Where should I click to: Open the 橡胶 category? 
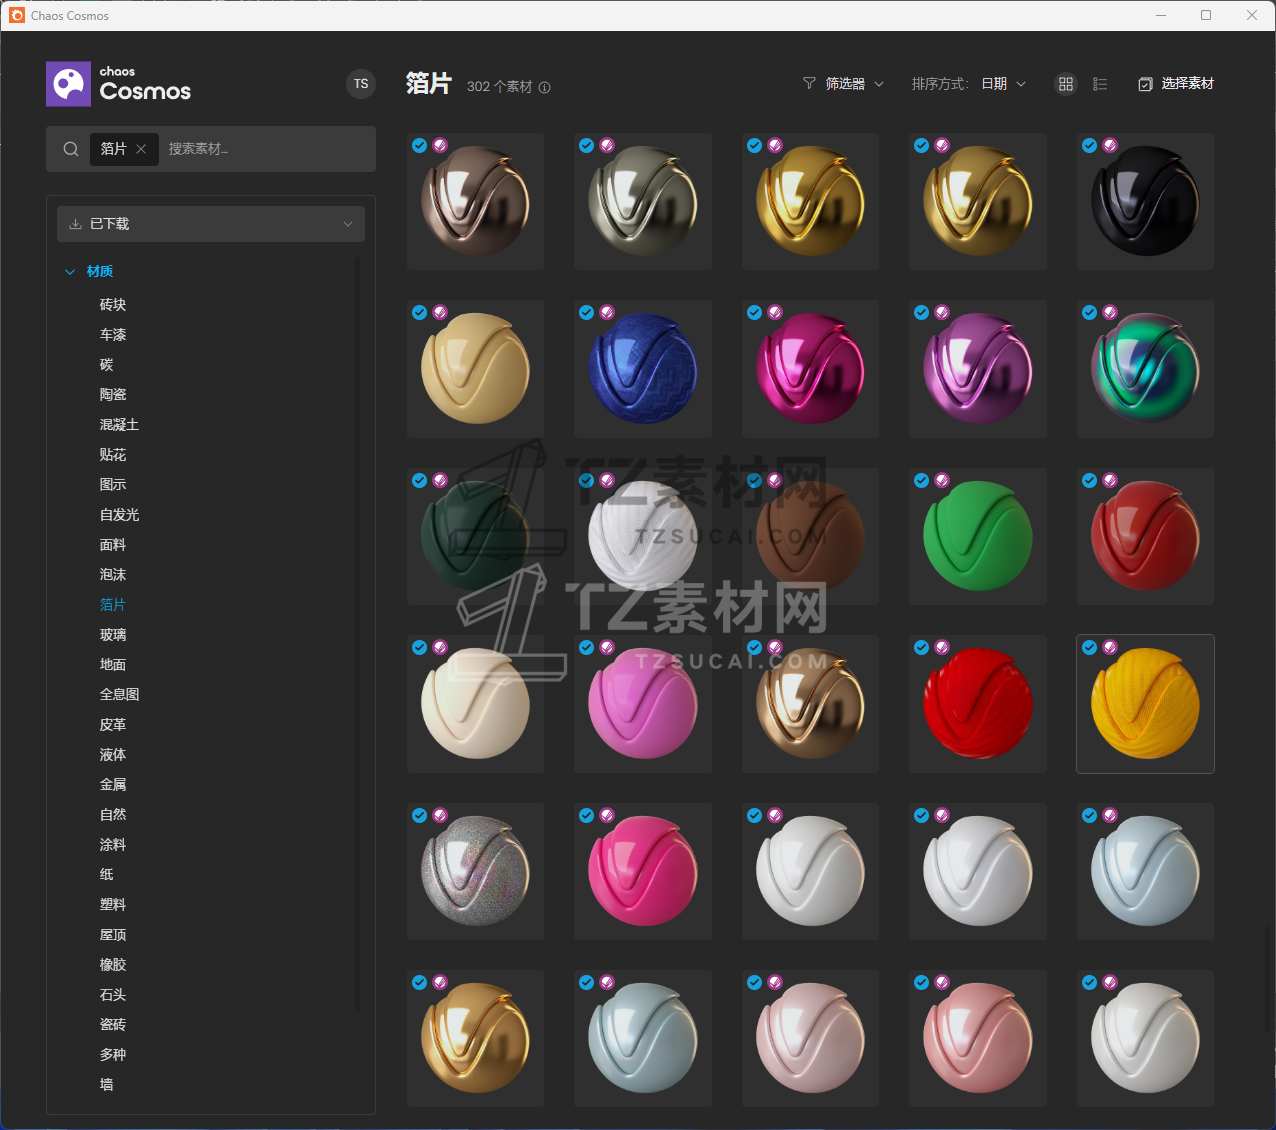tap(113, 965)
